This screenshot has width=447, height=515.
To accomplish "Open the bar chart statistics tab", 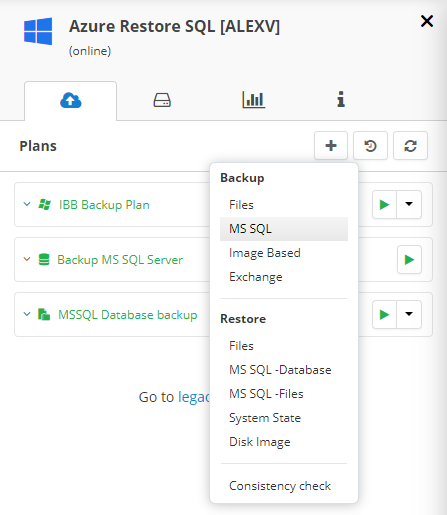I will (253, 100).
